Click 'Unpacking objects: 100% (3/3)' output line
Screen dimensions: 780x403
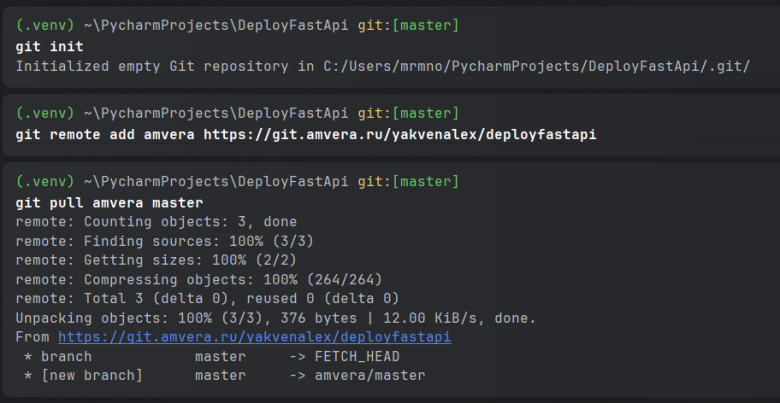coord(276,318)
